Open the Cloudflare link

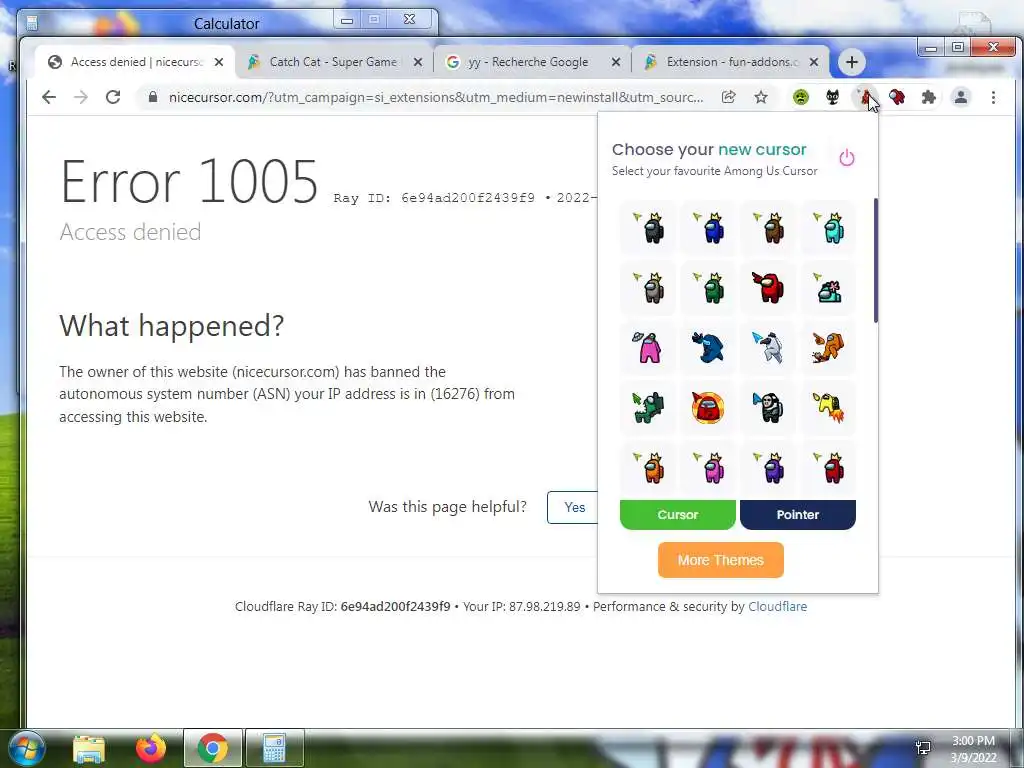(777, 607)
